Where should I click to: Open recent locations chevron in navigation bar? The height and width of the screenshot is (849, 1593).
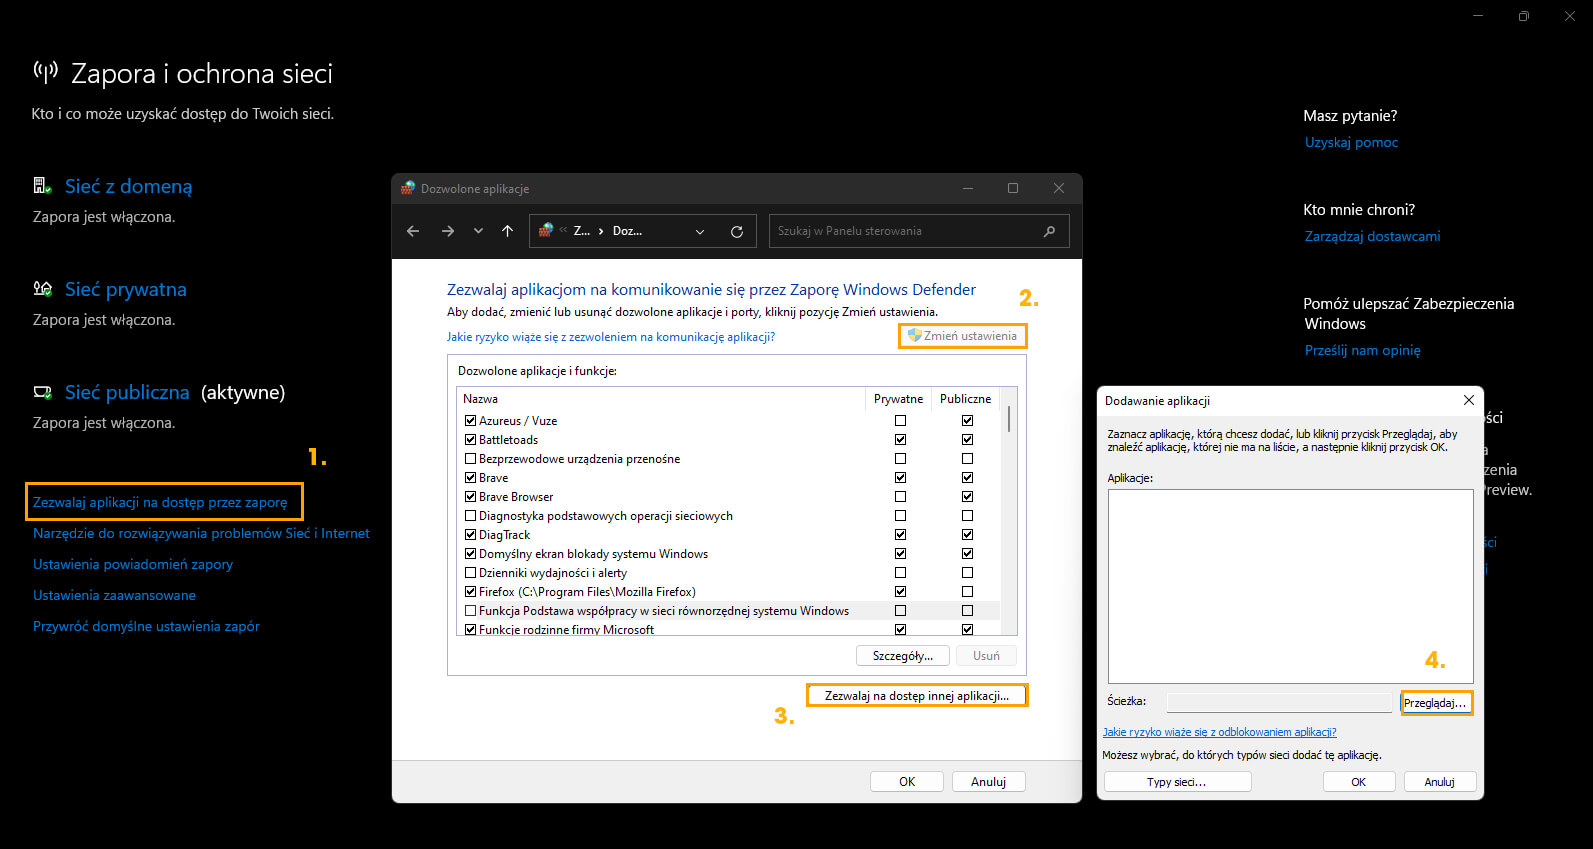pyautogui.click(x=478, y=231)
